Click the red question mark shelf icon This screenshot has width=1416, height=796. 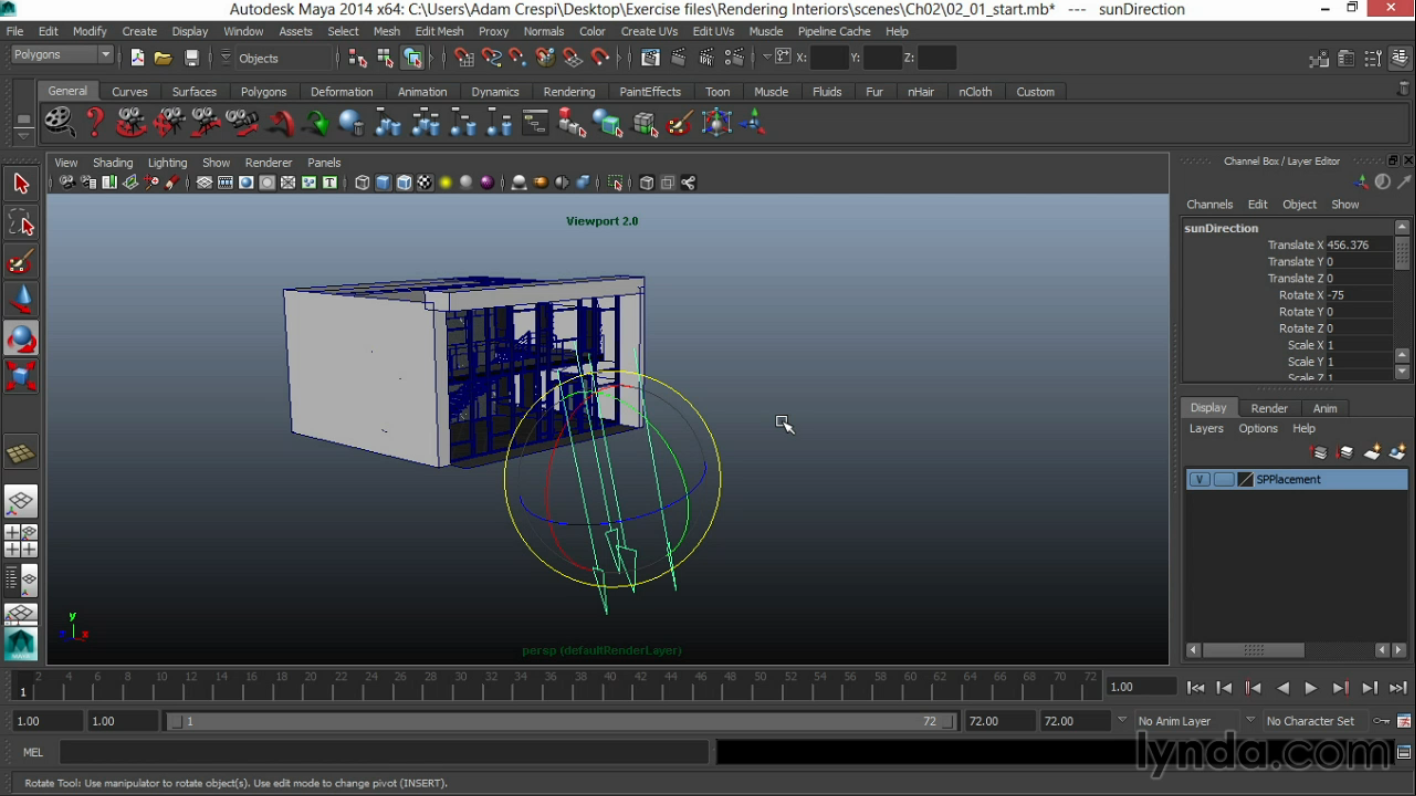pyautogui.click(x=95, y=123)
